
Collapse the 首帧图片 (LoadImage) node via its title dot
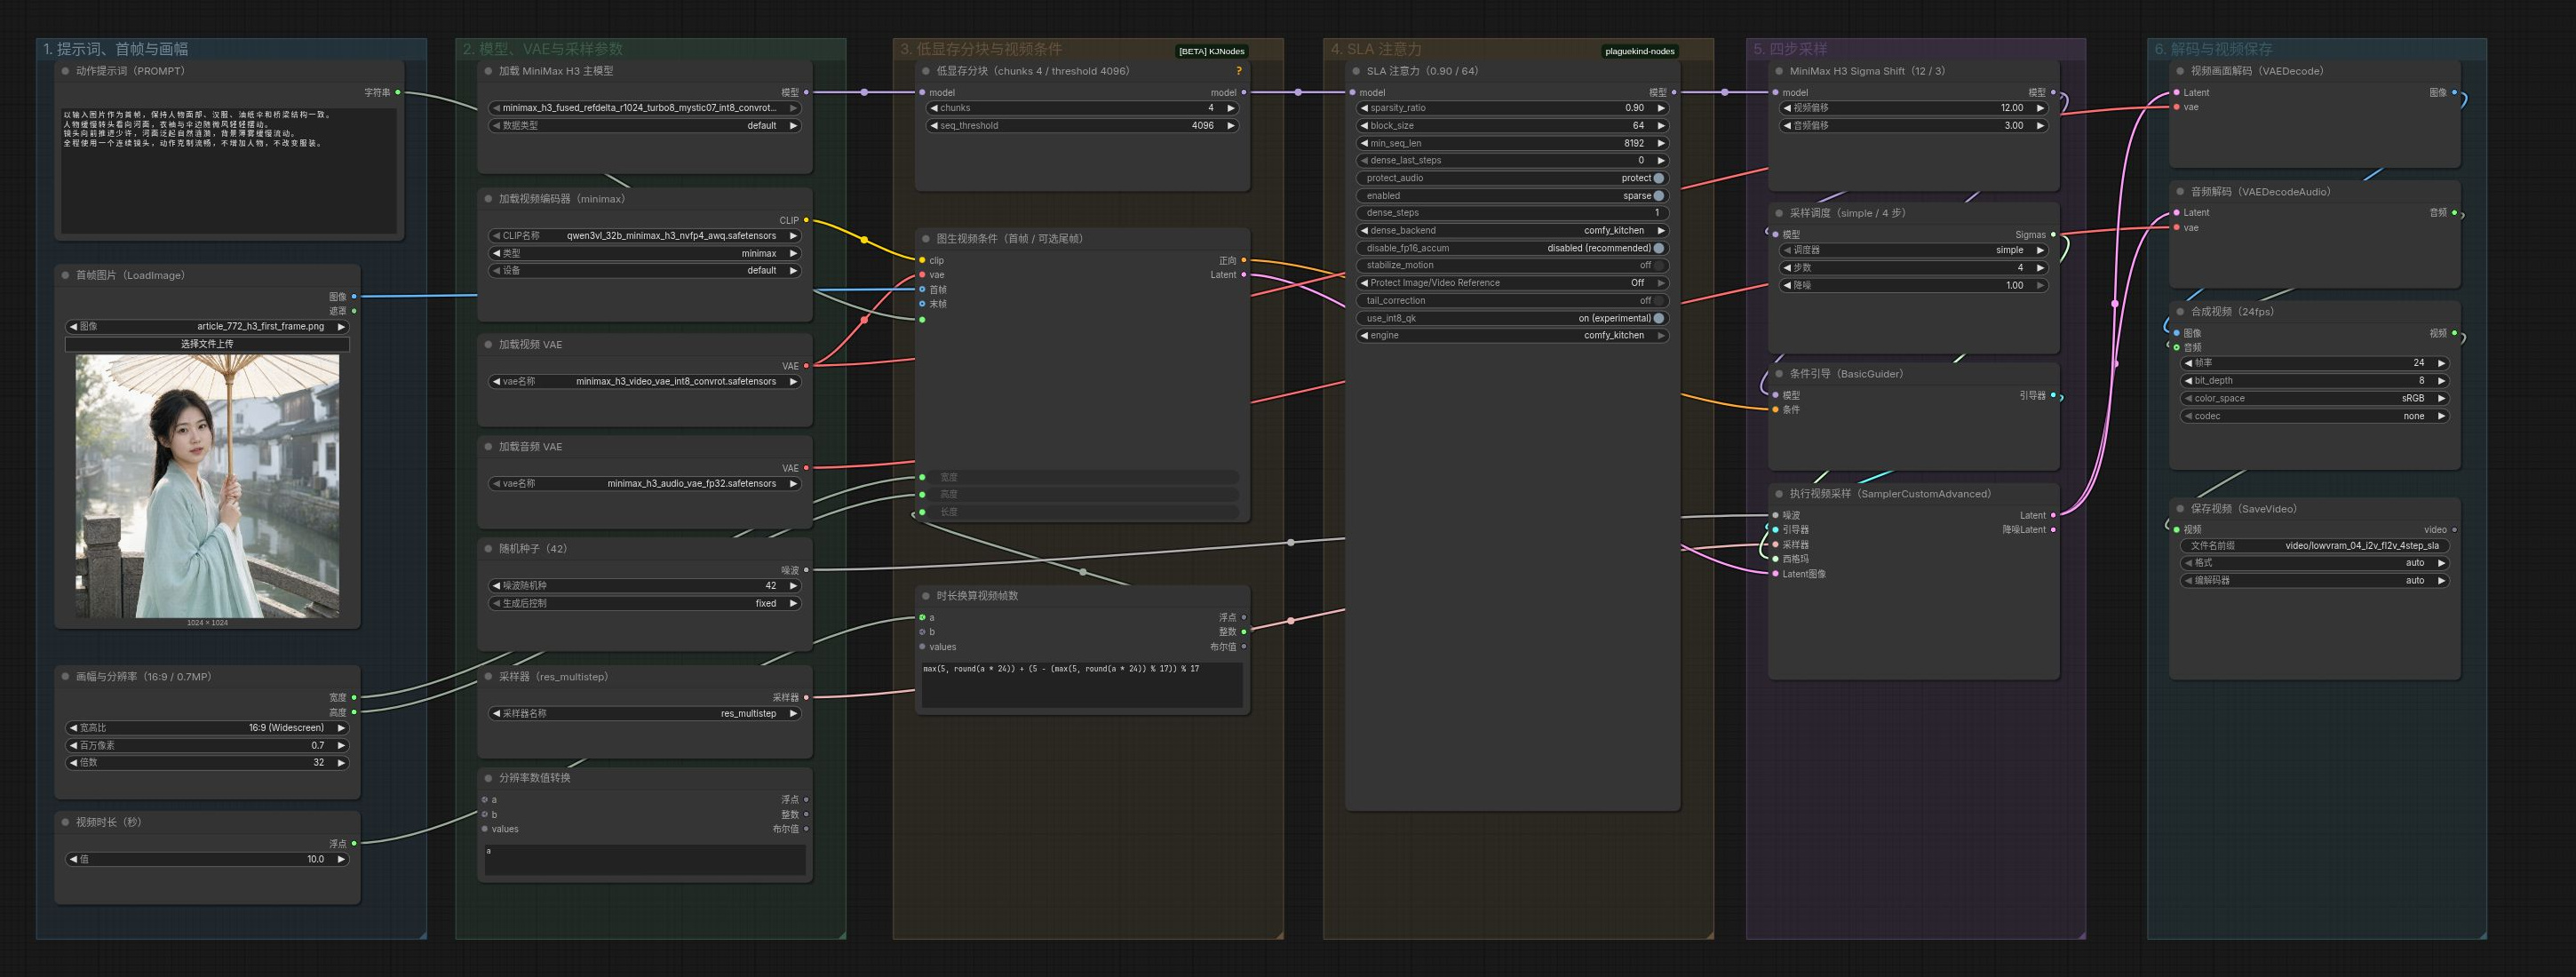[66, 275]
